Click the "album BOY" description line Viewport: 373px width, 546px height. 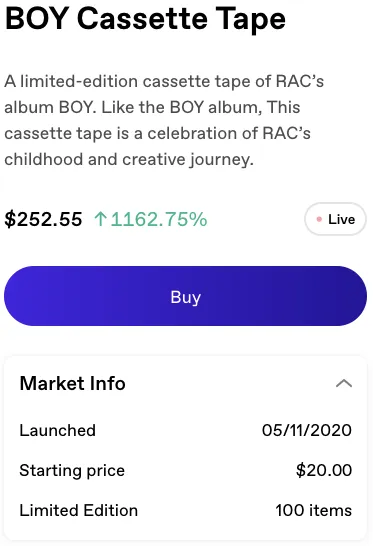pos(152,107)
